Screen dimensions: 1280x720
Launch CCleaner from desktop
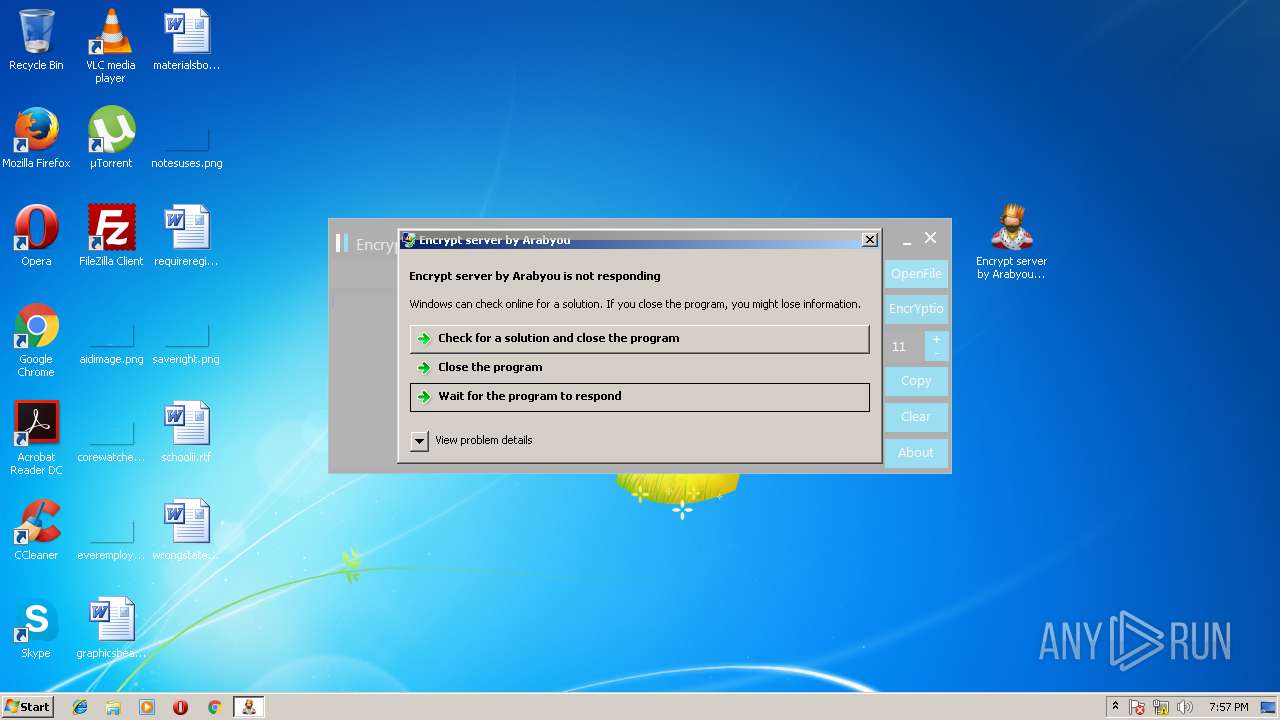click(x=36, y=530)
